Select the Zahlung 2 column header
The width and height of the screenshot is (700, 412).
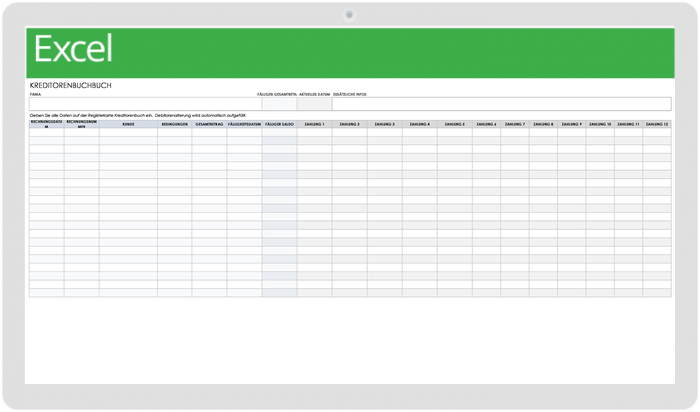(x=349, y=125)
